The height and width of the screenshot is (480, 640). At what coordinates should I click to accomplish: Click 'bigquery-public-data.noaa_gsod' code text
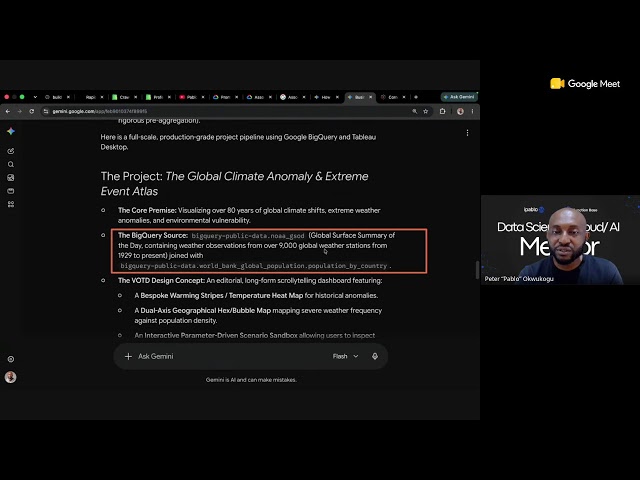tap(248, 236)
